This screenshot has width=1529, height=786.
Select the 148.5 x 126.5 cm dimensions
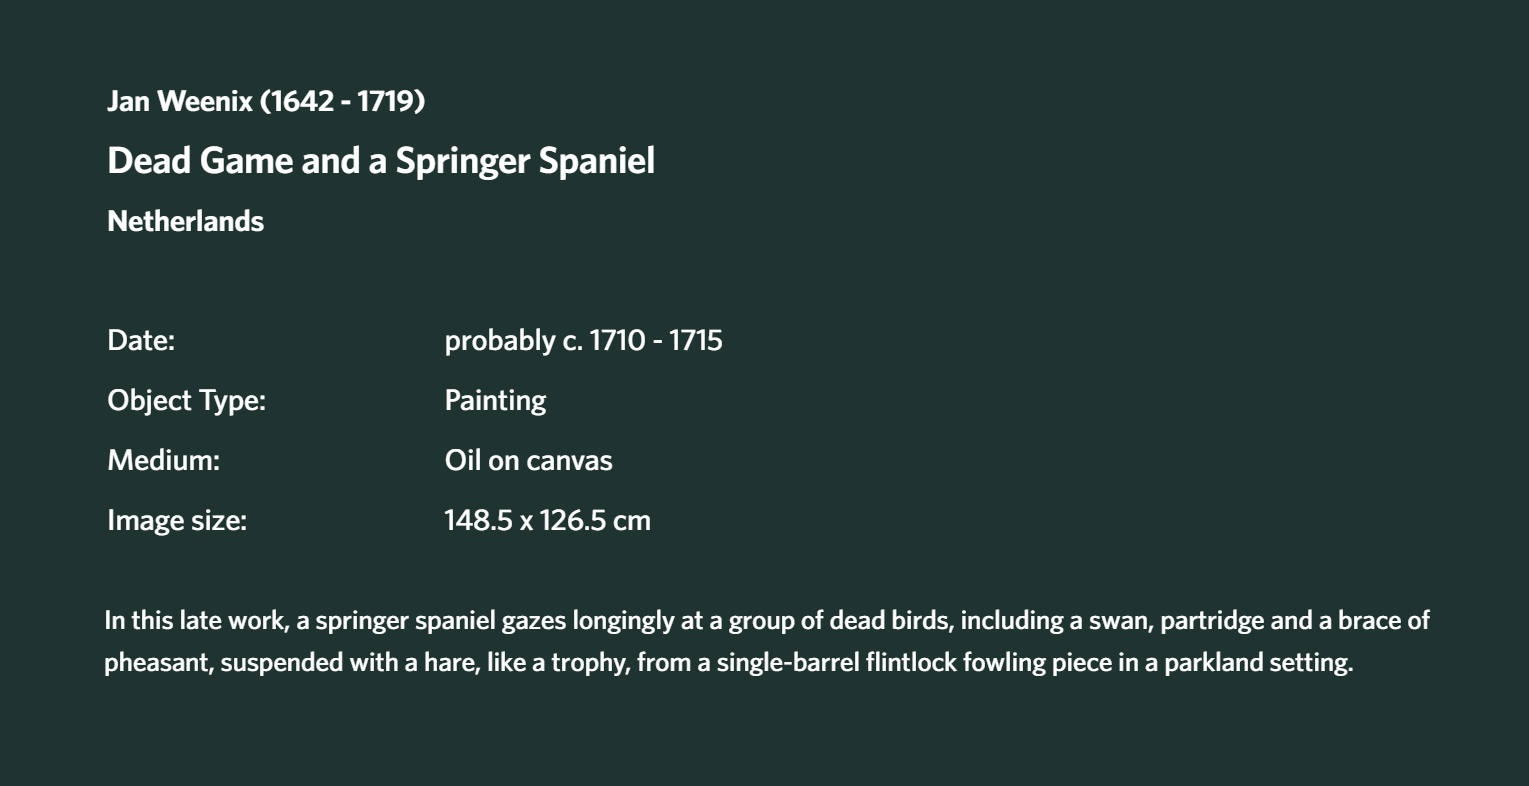(547, 520)
